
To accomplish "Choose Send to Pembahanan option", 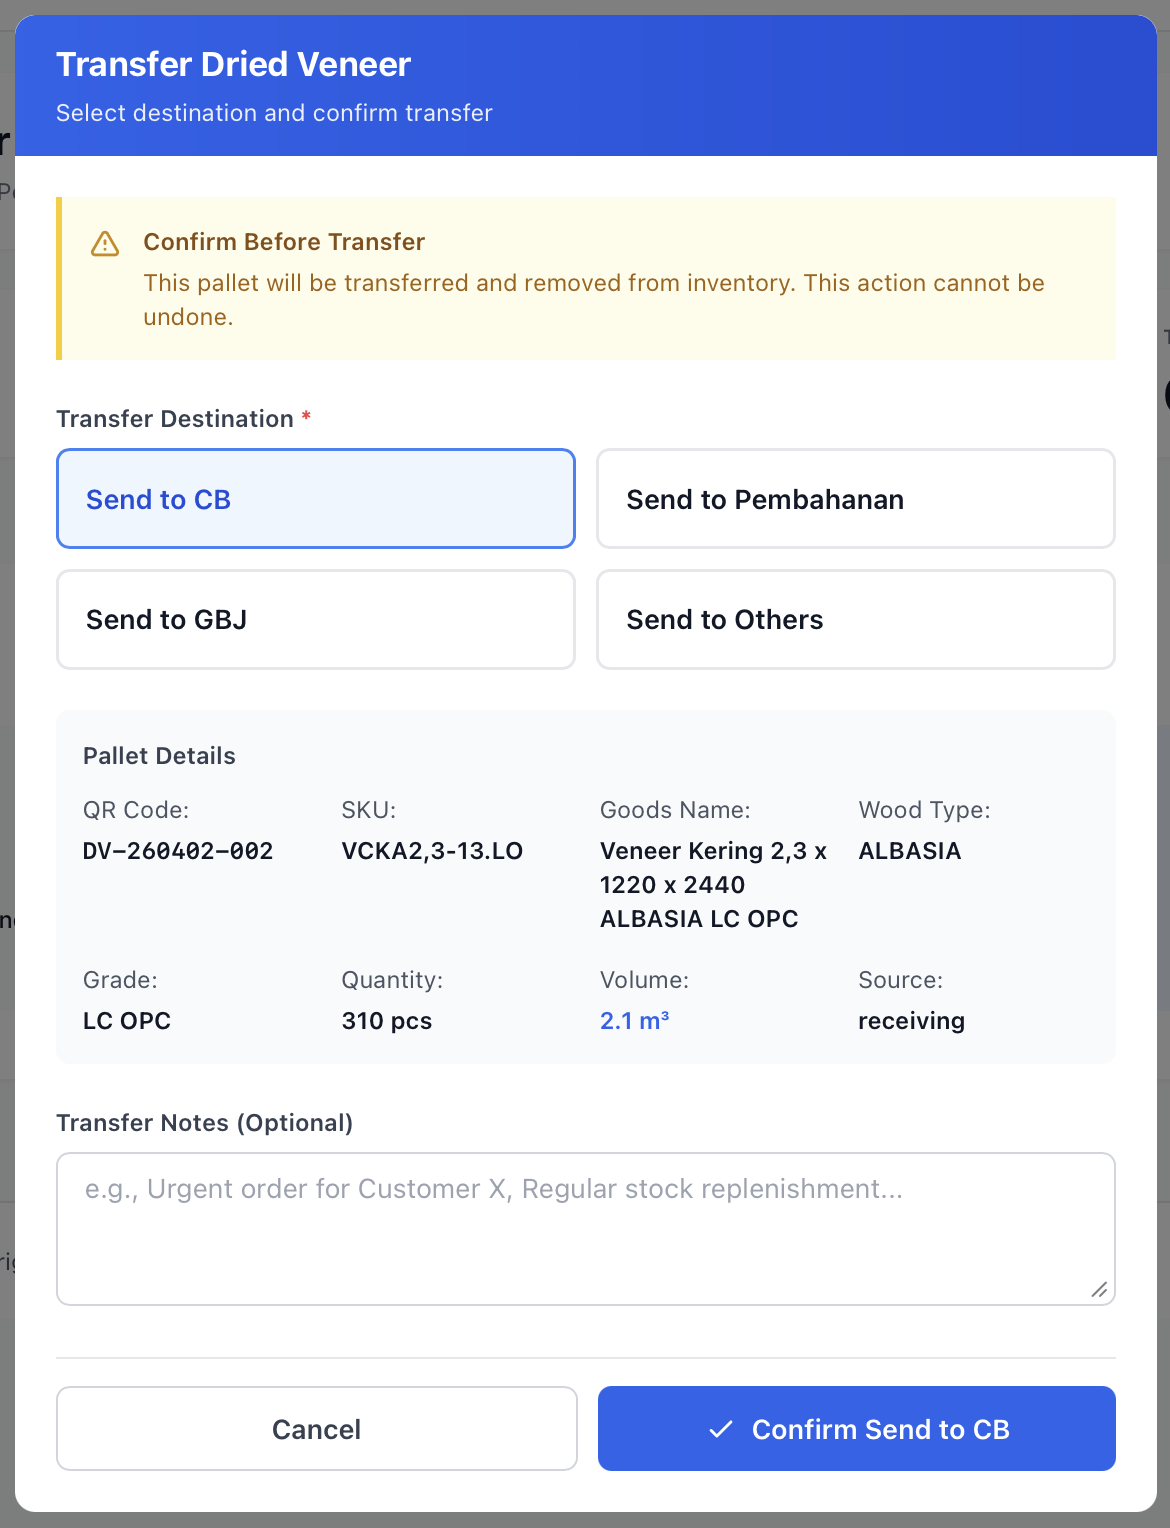I will [855, 499].
